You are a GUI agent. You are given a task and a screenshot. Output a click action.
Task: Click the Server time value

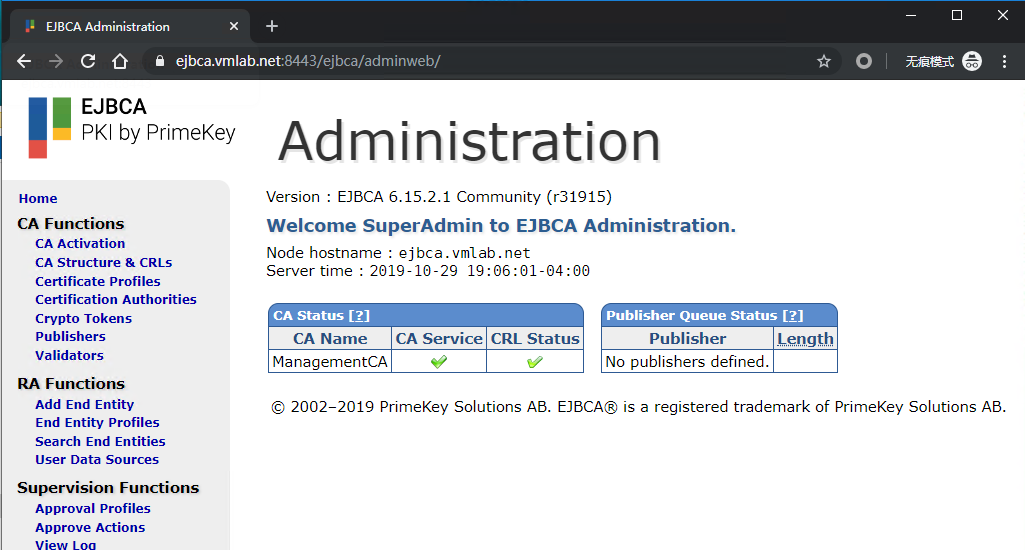pos(480,271)
